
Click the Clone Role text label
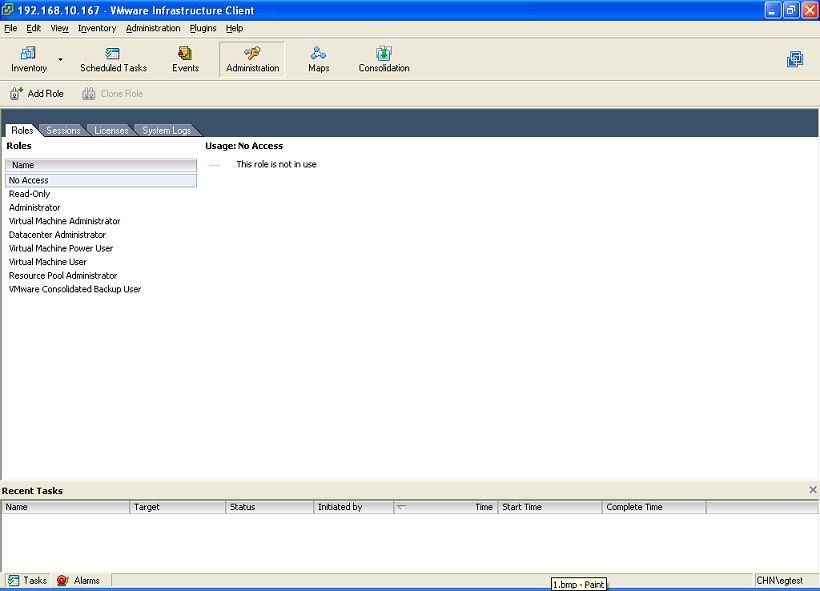122,94
